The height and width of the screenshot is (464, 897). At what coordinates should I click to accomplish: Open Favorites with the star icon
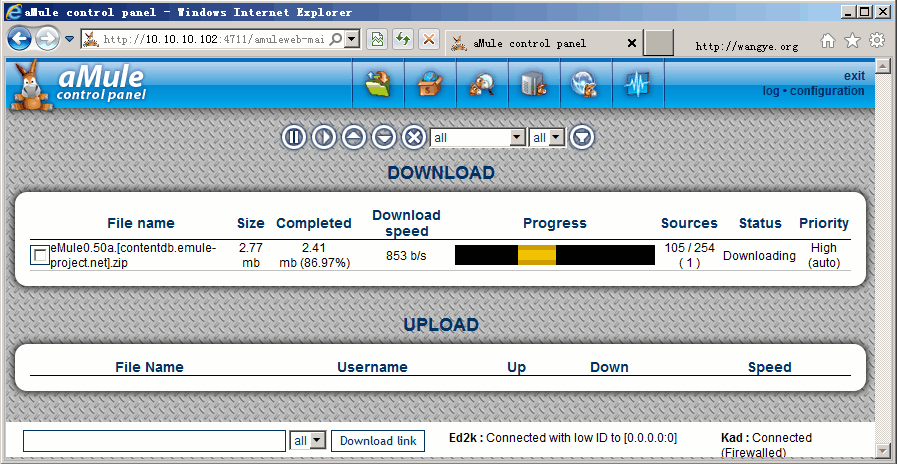pos(852,40)
